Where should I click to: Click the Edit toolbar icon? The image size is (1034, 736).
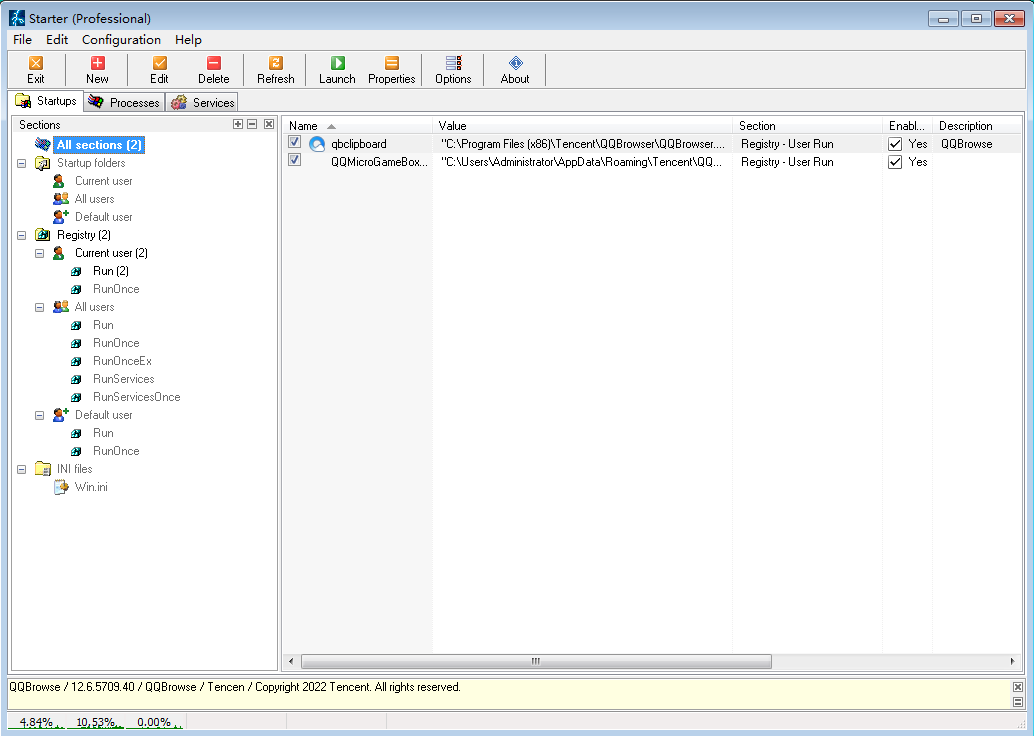pyautogui.click(x=159, y=64)
